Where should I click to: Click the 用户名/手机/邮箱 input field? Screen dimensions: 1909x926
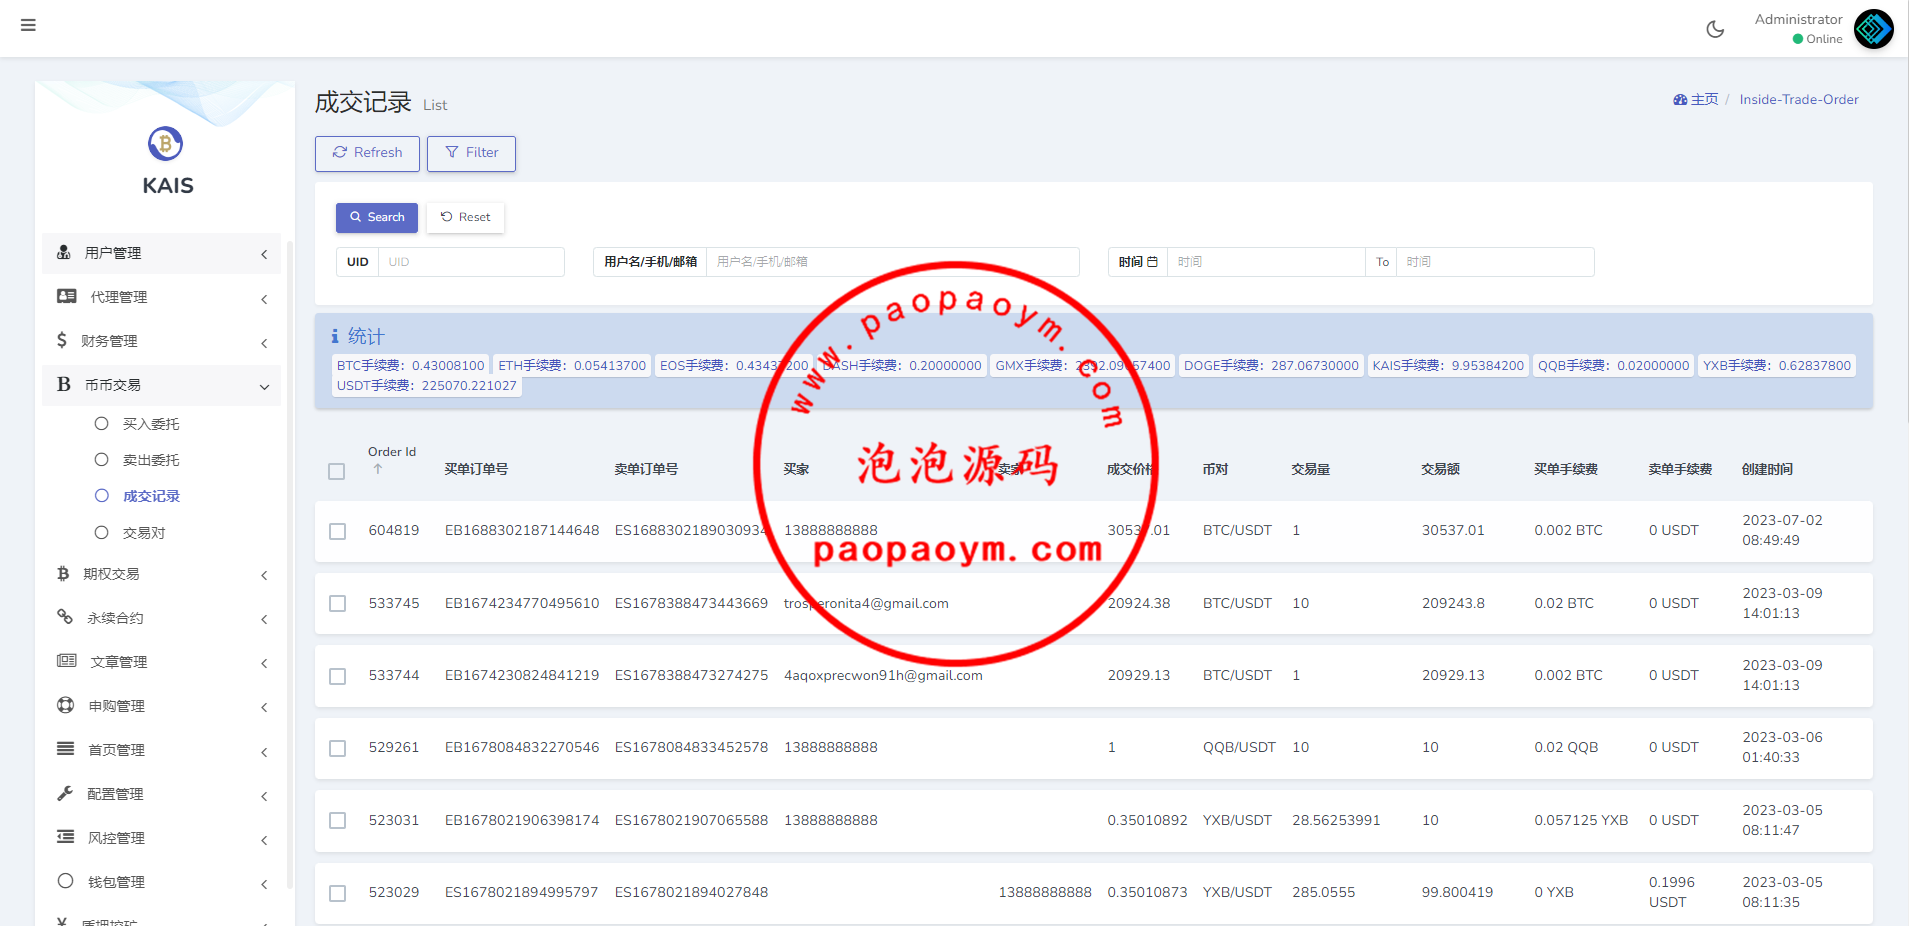point(892,262)
